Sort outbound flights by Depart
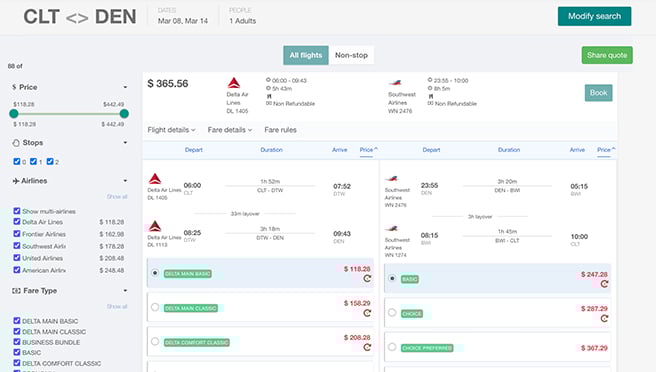 (194, 150)
